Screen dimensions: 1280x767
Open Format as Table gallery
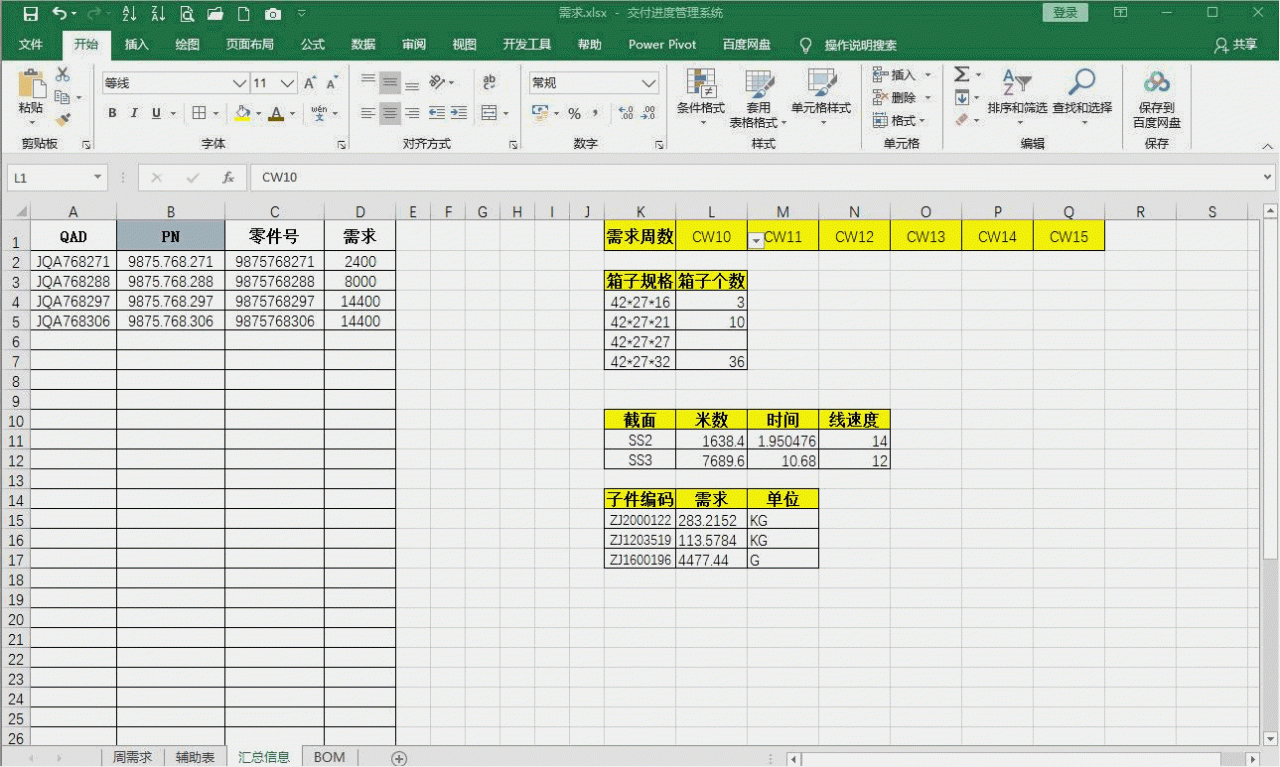758,97
